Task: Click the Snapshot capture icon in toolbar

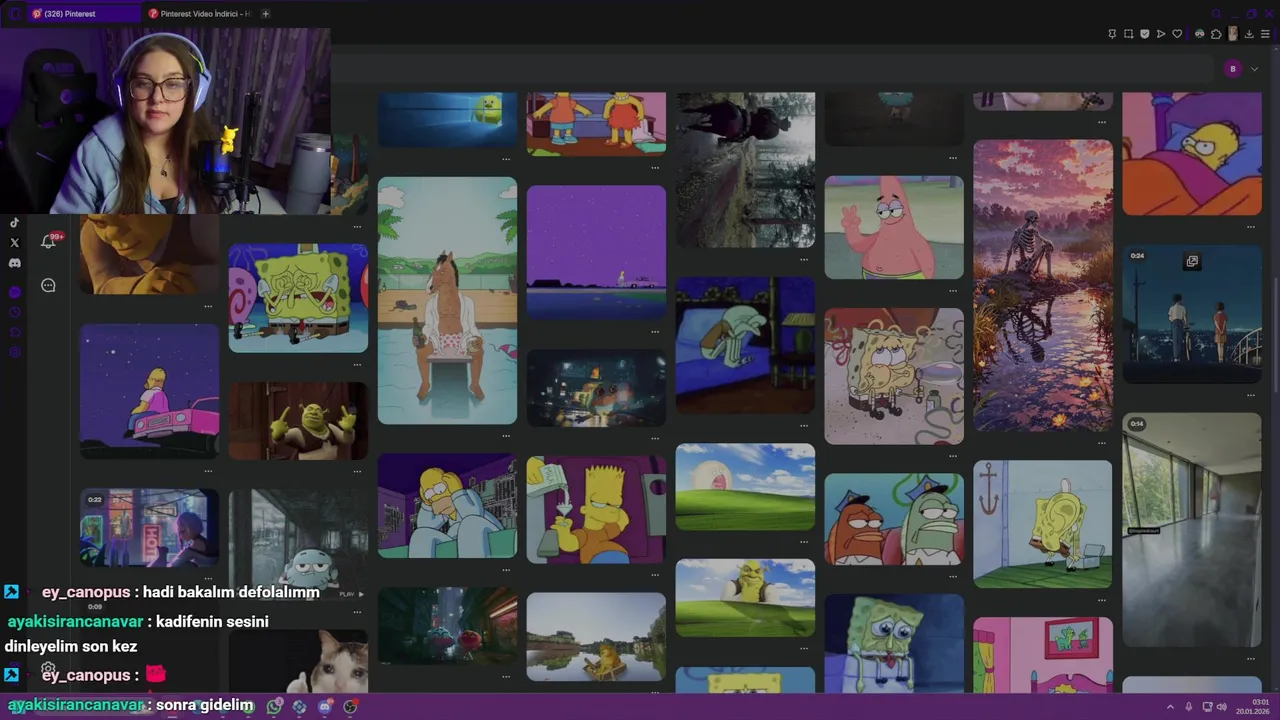Action: click(x=1129, y=34)
